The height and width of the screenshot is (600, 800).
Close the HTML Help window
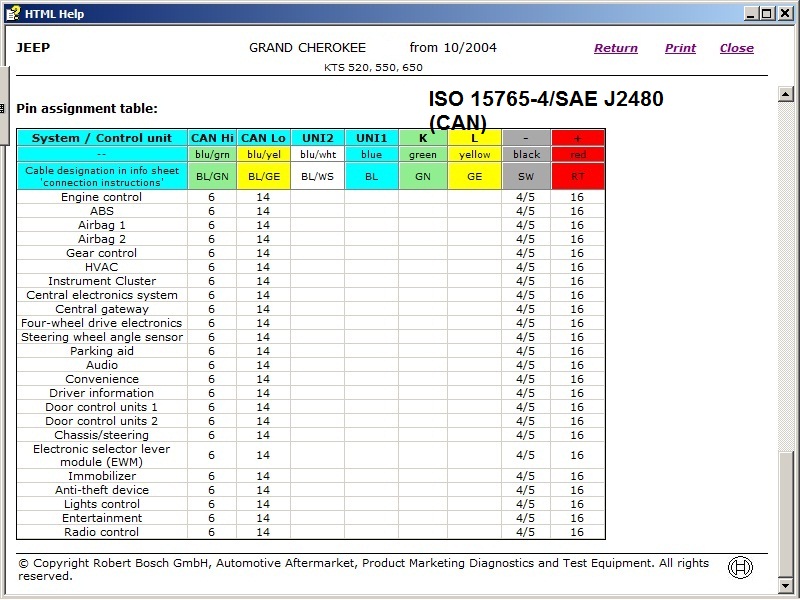785,13
